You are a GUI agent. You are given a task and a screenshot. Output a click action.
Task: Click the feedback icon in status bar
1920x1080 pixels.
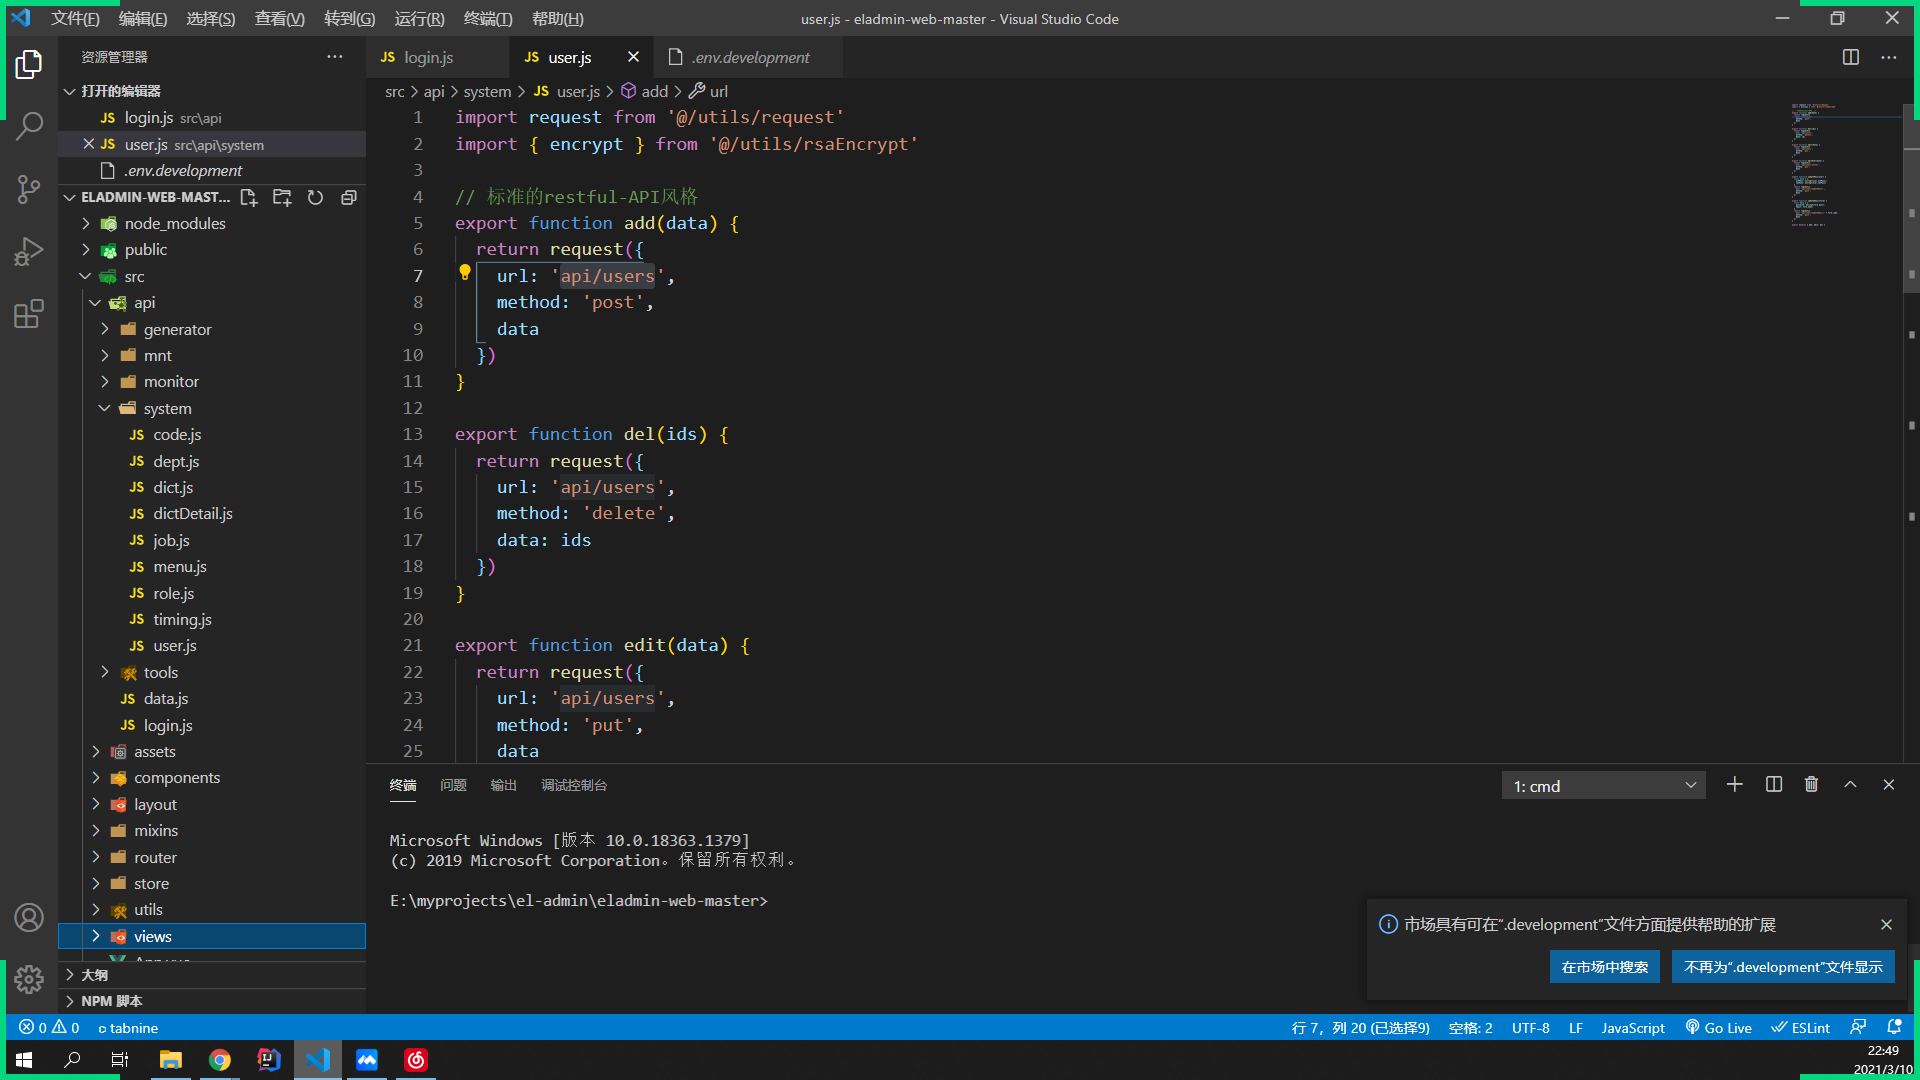1858,1027
